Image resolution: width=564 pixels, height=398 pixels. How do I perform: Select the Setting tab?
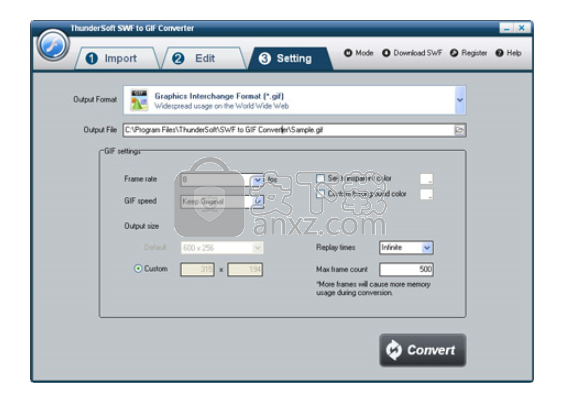click(290, 58)
